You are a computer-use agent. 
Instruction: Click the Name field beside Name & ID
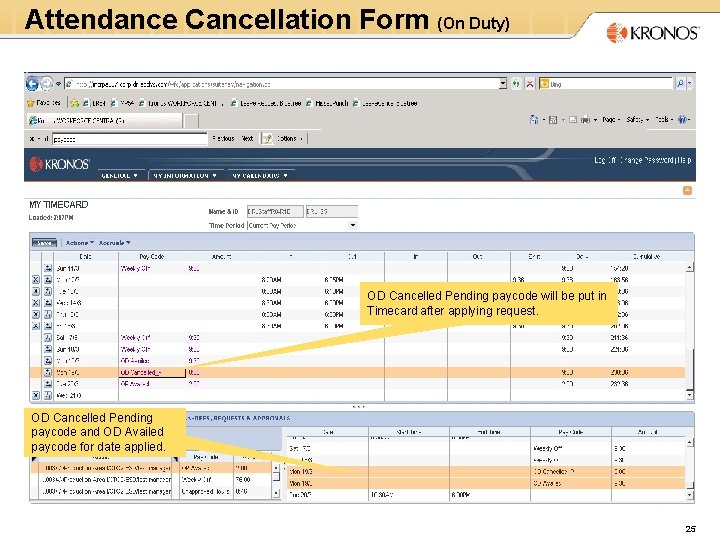pos(275,211)
